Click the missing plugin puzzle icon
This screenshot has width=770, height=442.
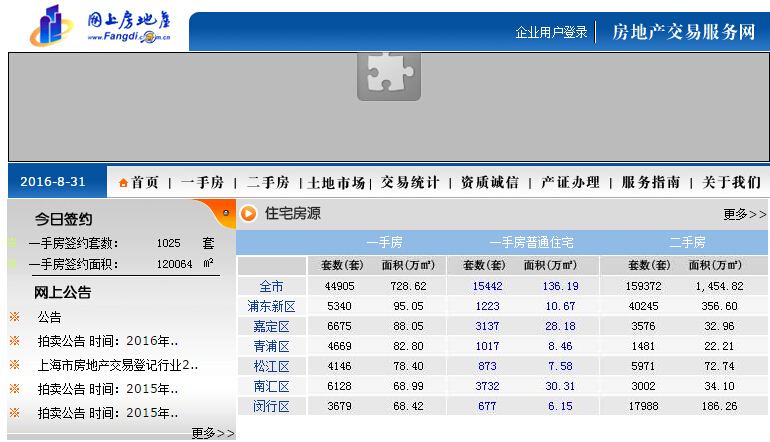click(x=388, y=76)
